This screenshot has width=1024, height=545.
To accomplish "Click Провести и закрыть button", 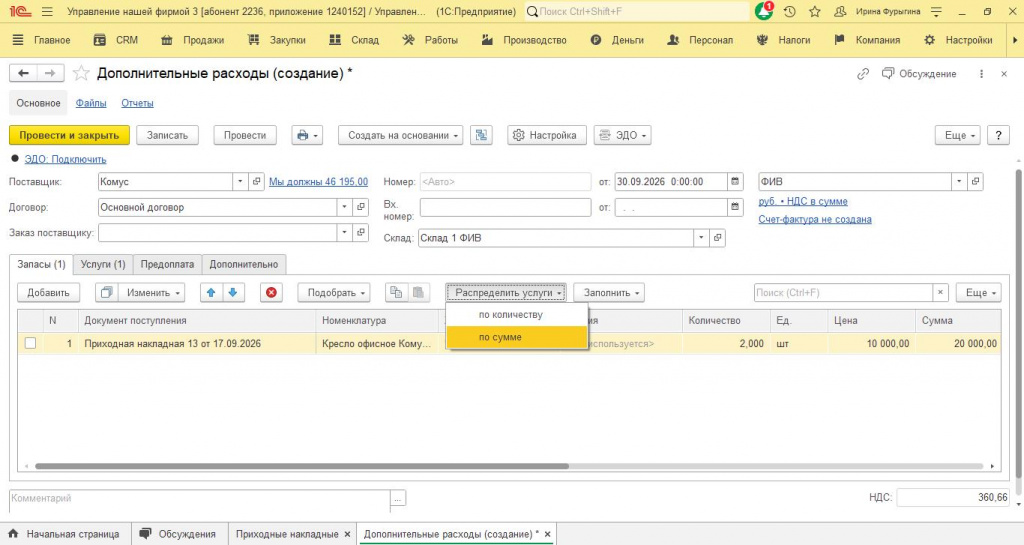I will point(69,135).
